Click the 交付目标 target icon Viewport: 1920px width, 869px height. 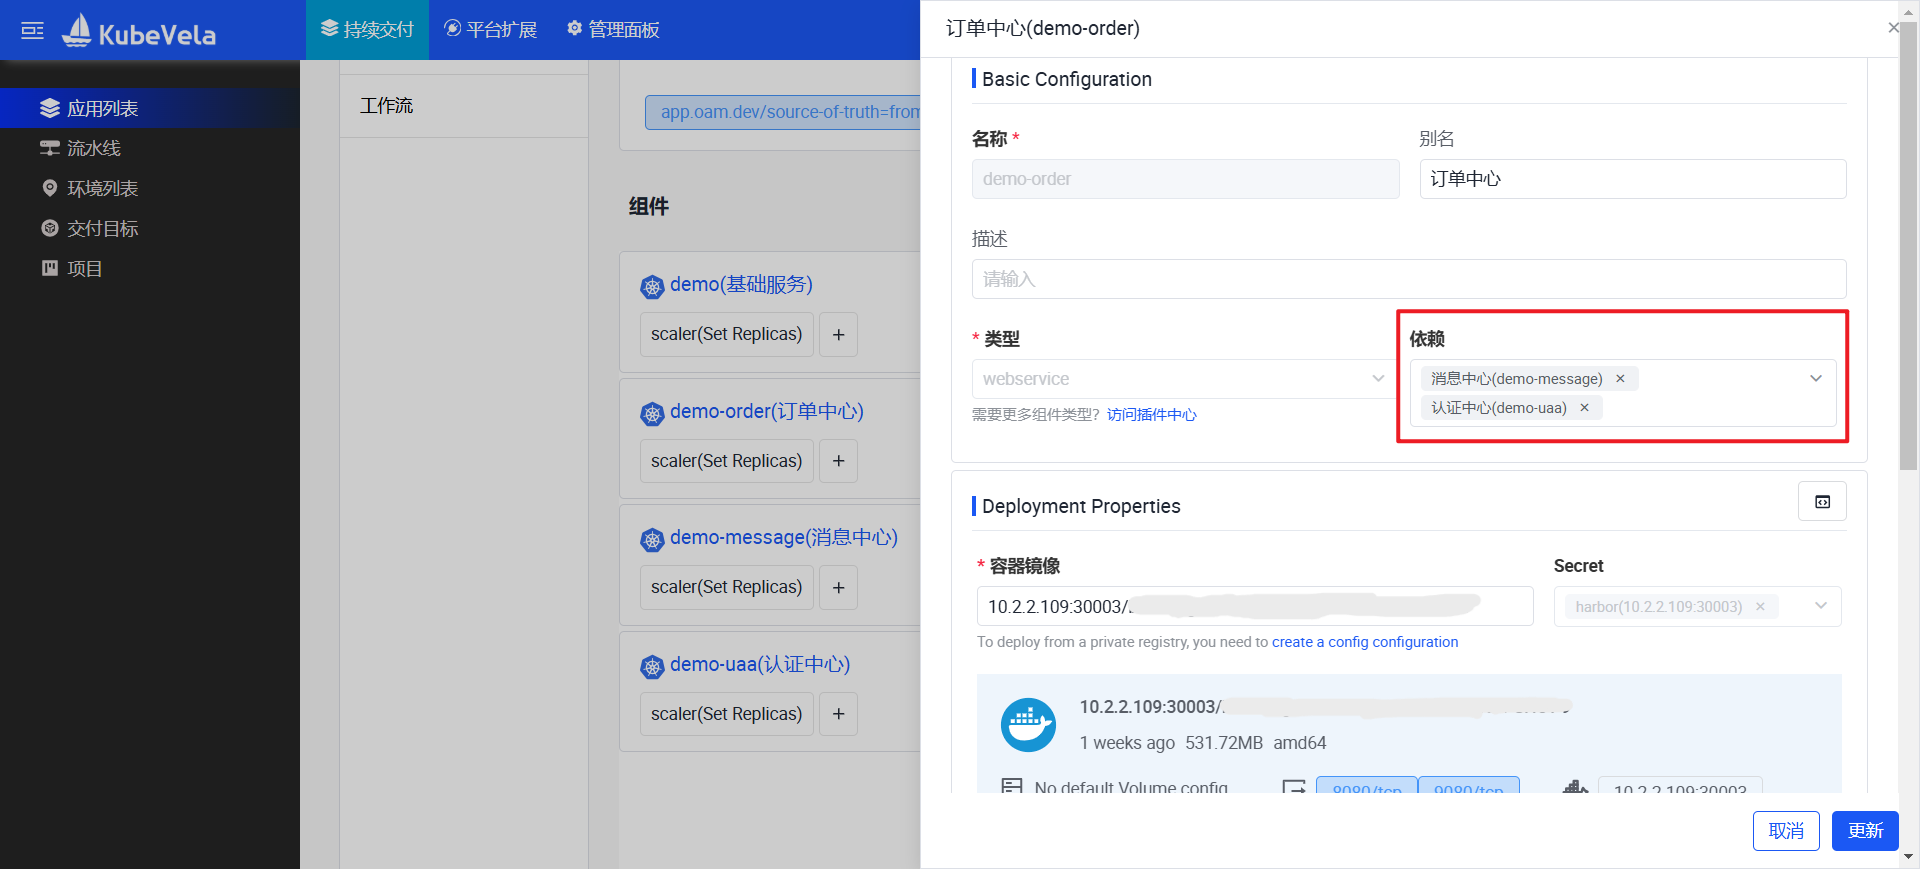(x=50, y=228)
